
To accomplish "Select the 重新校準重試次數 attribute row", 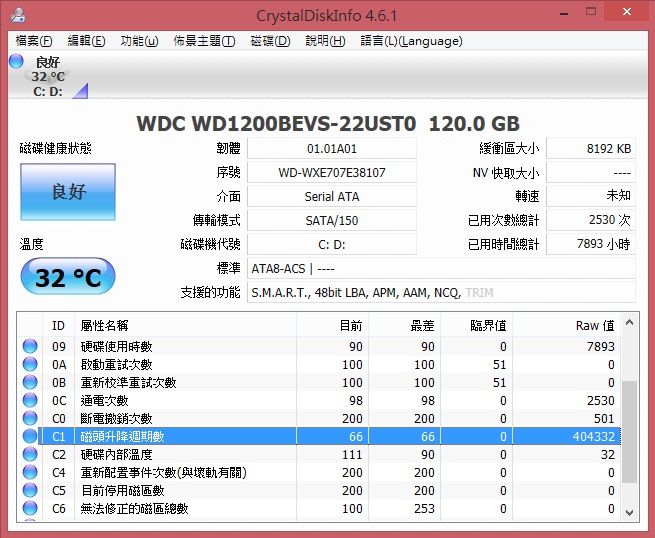I will coord(320,382).
